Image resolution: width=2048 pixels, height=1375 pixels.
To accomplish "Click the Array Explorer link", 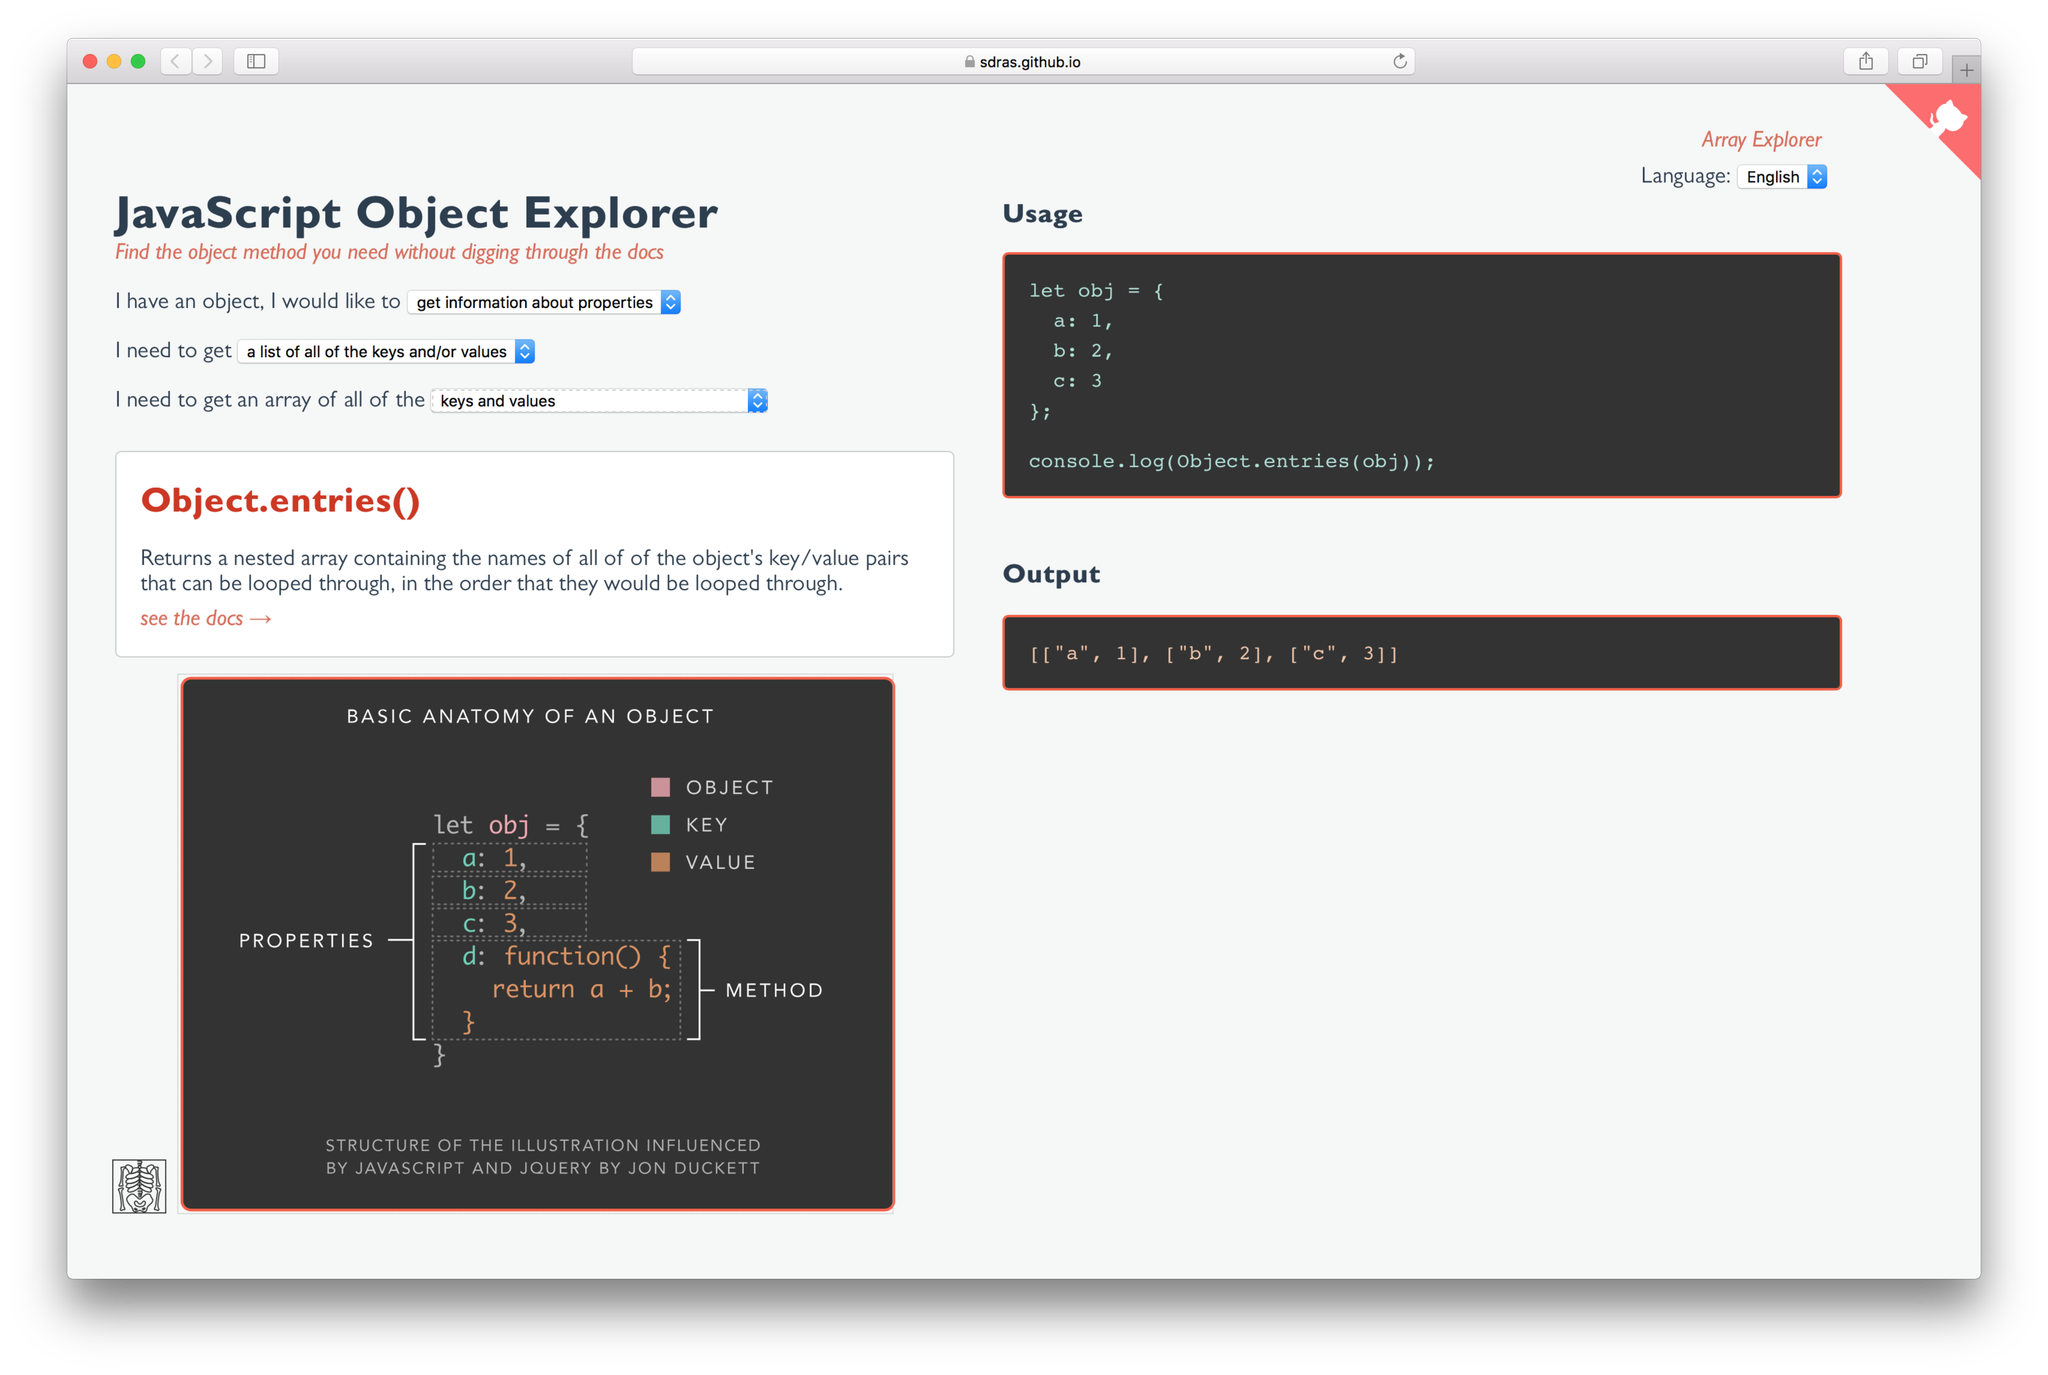I will point(1760,138).
